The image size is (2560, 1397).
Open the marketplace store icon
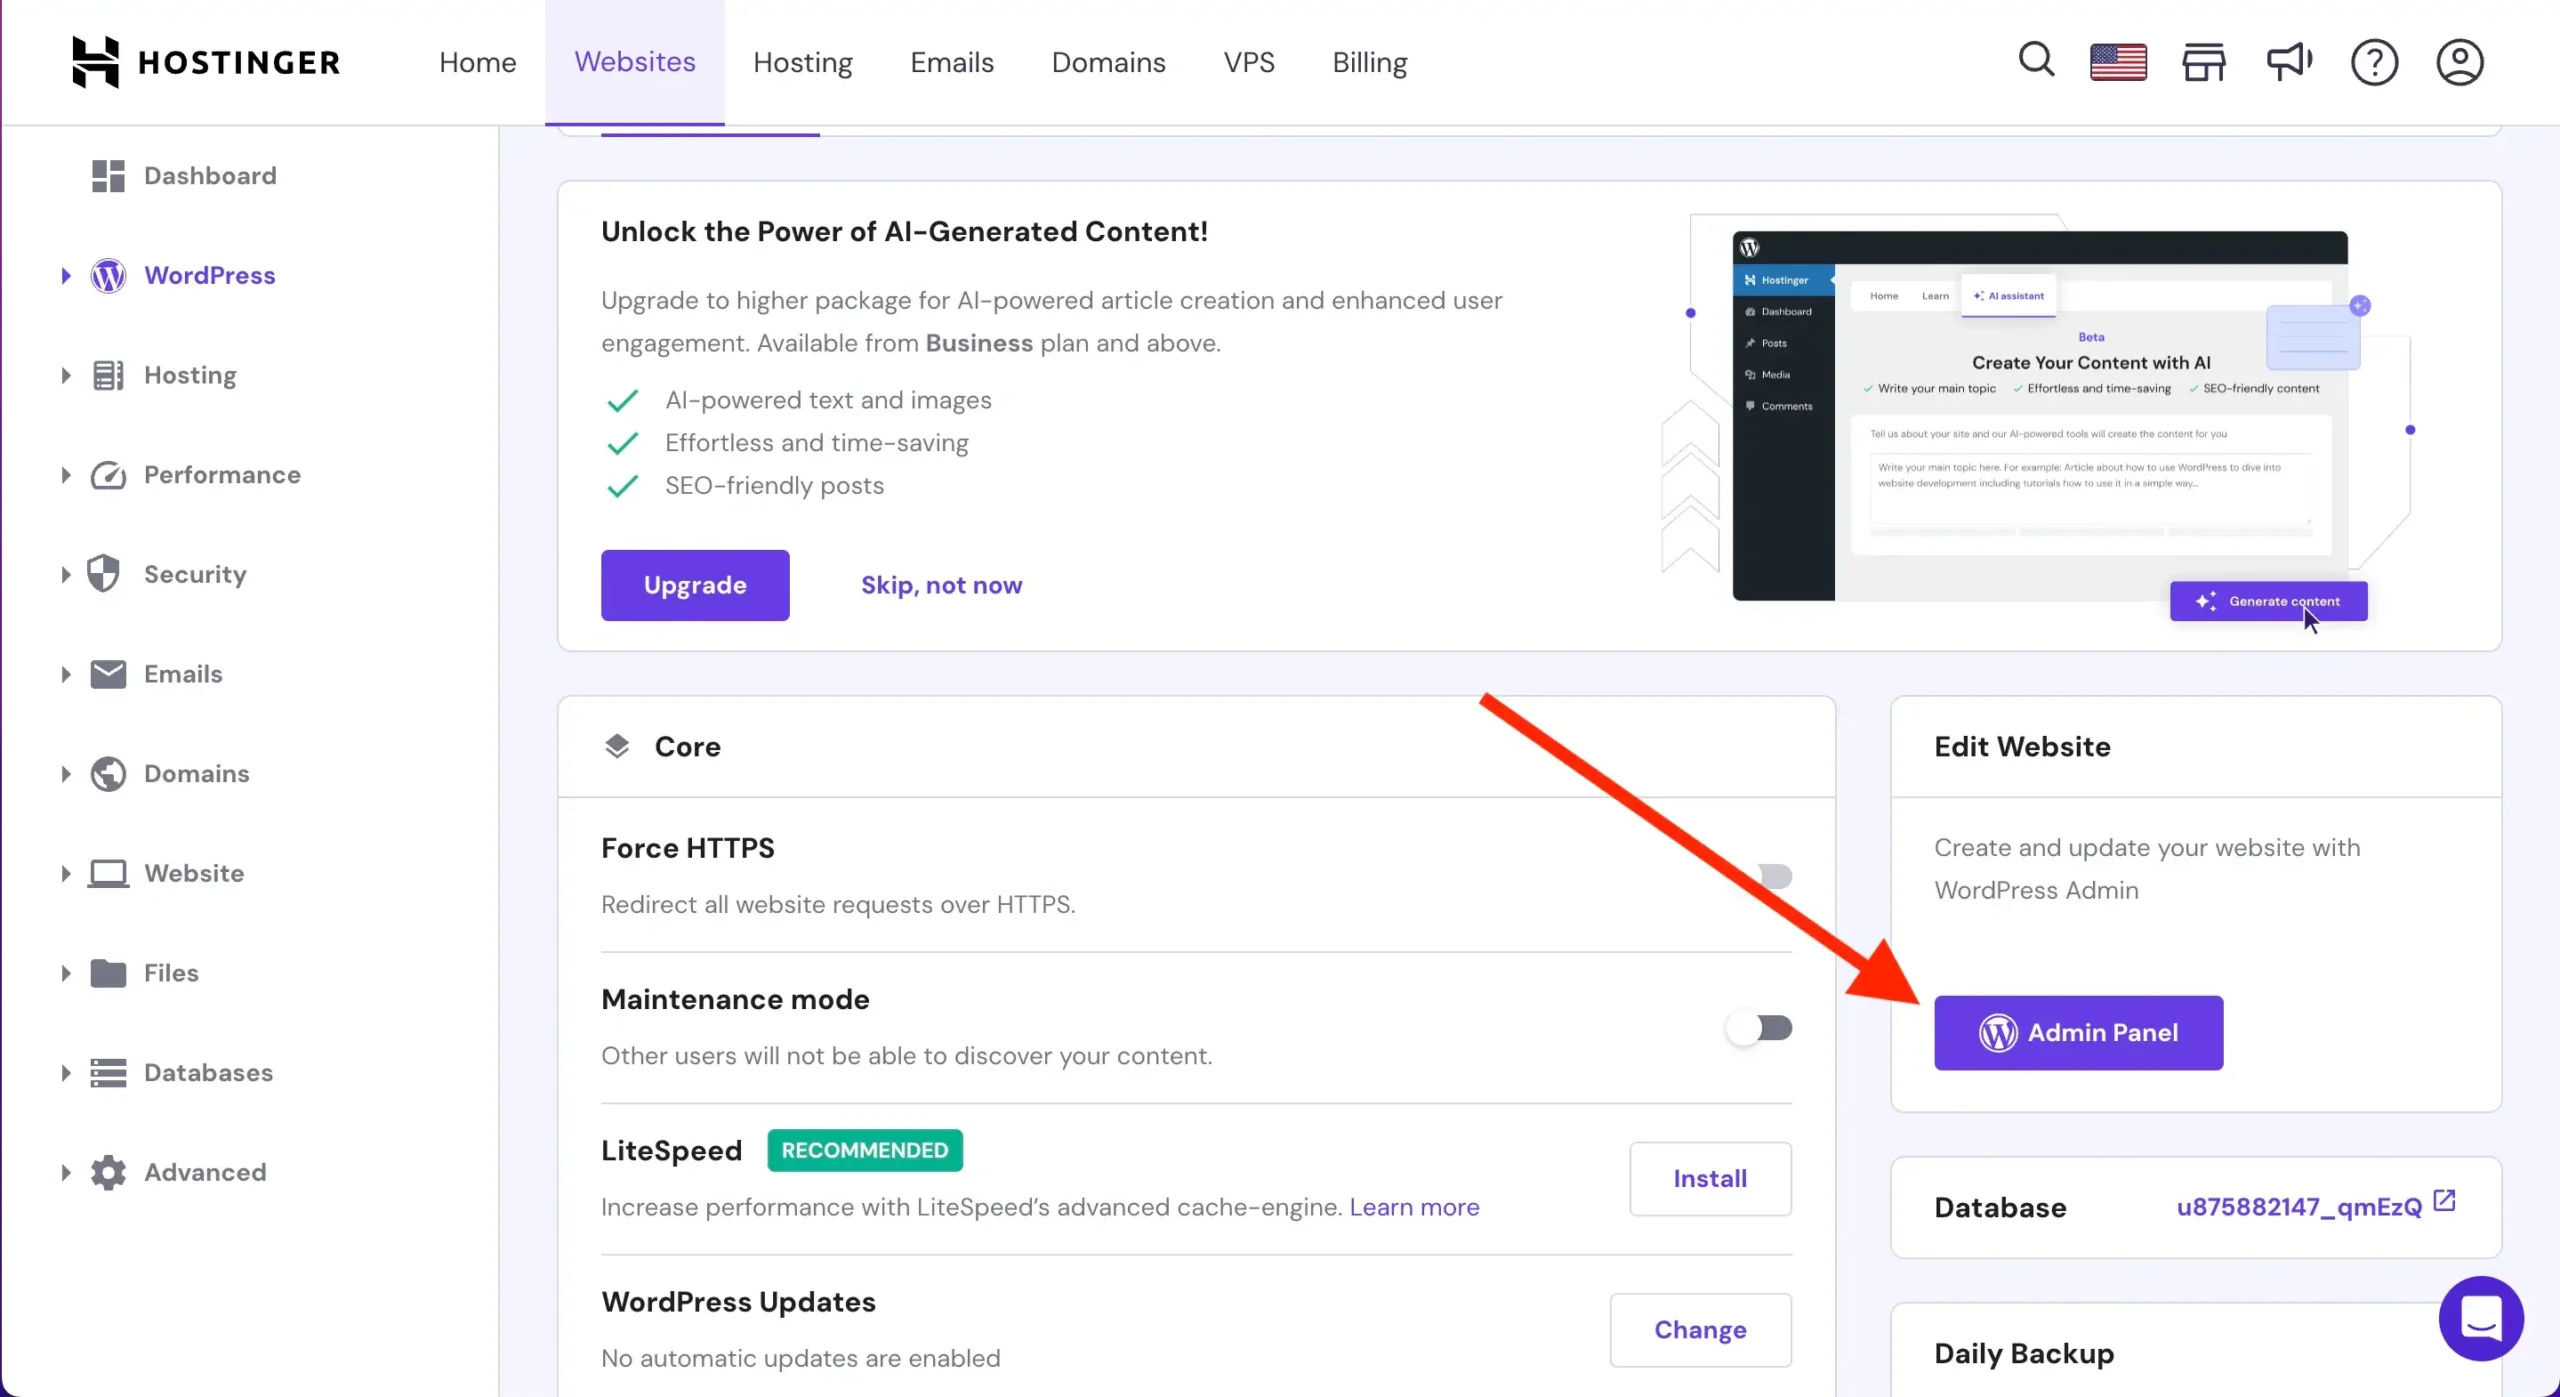[2203, 62]
